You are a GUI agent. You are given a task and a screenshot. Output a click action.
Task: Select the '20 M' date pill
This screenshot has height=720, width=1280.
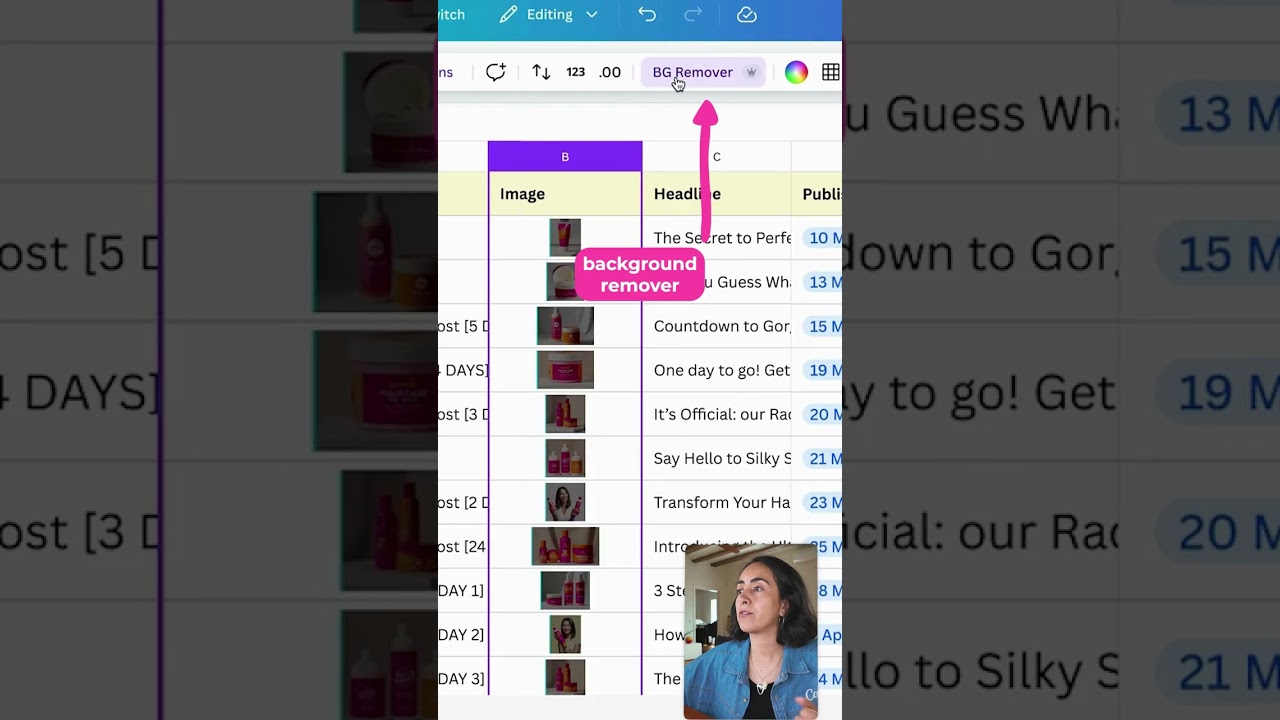click(822, 414)
